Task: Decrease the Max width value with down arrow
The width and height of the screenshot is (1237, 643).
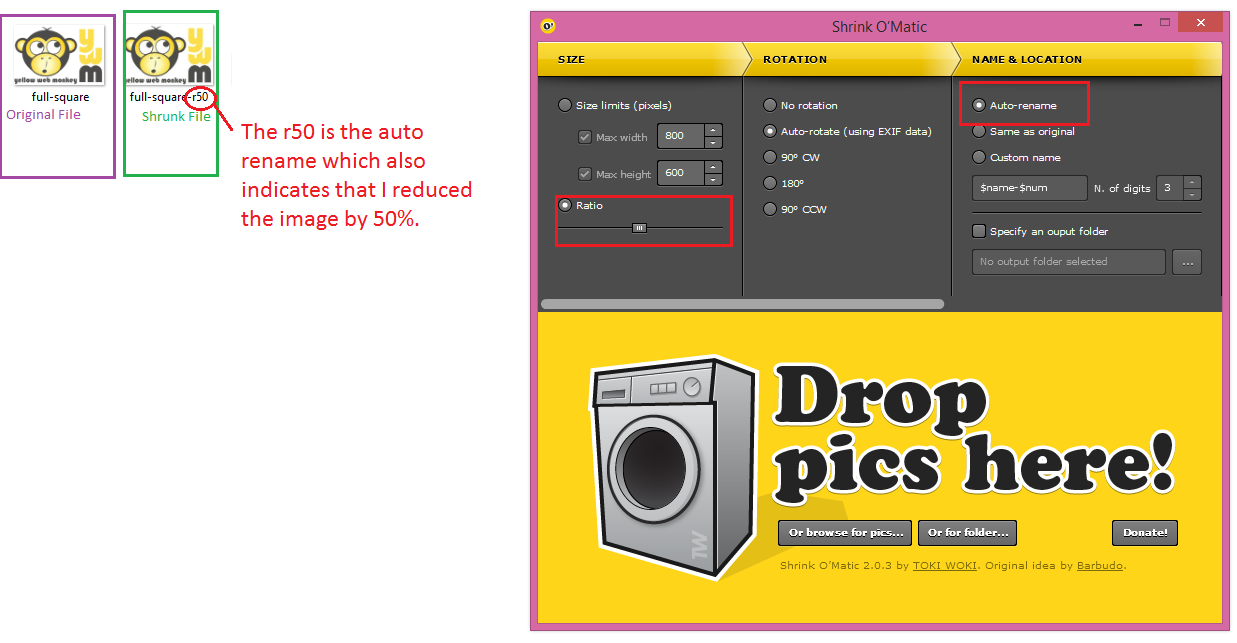Action: tap(713, 142)
